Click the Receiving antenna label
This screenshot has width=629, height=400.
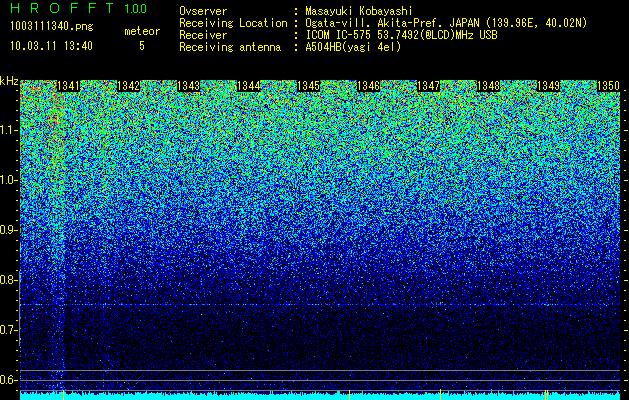coord(230,47)
